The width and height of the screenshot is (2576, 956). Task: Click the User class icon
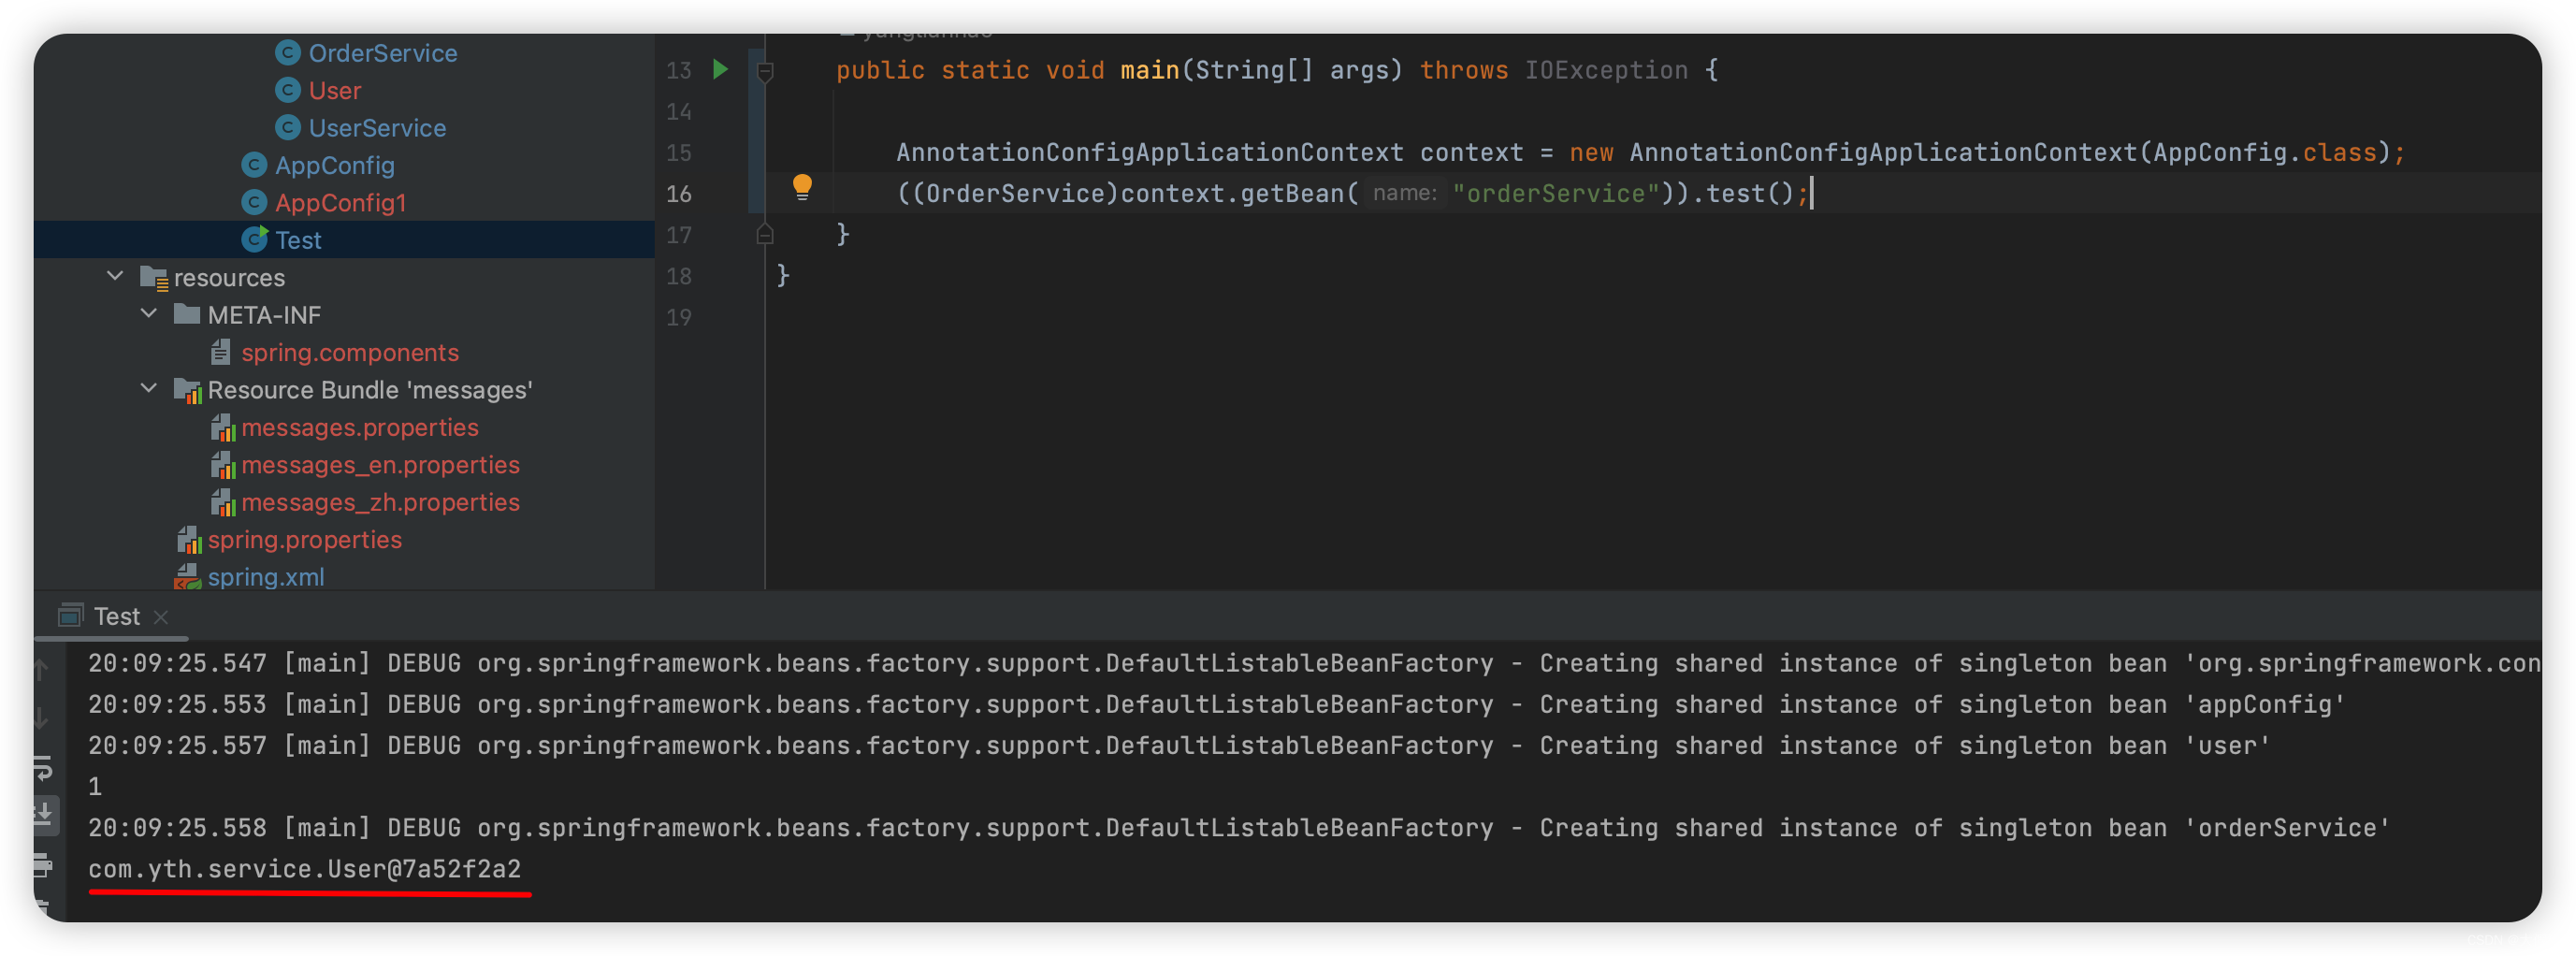point(288,90)
